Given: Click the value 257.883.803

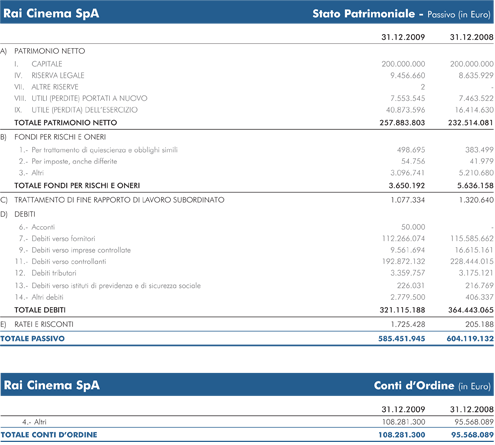Looking at the screenshot, I should coord(402,123).
